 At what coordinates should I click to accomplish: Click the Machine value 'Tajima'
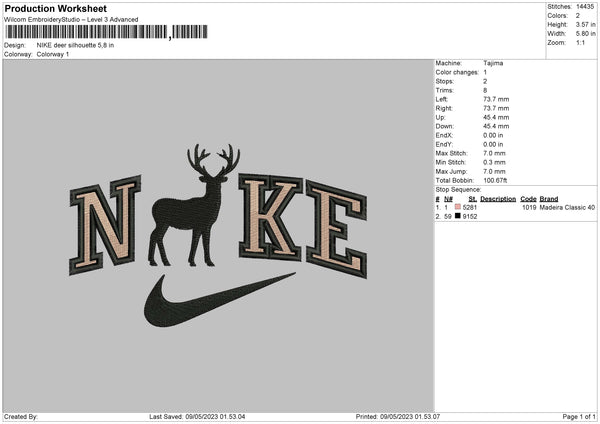pos(493,63)
